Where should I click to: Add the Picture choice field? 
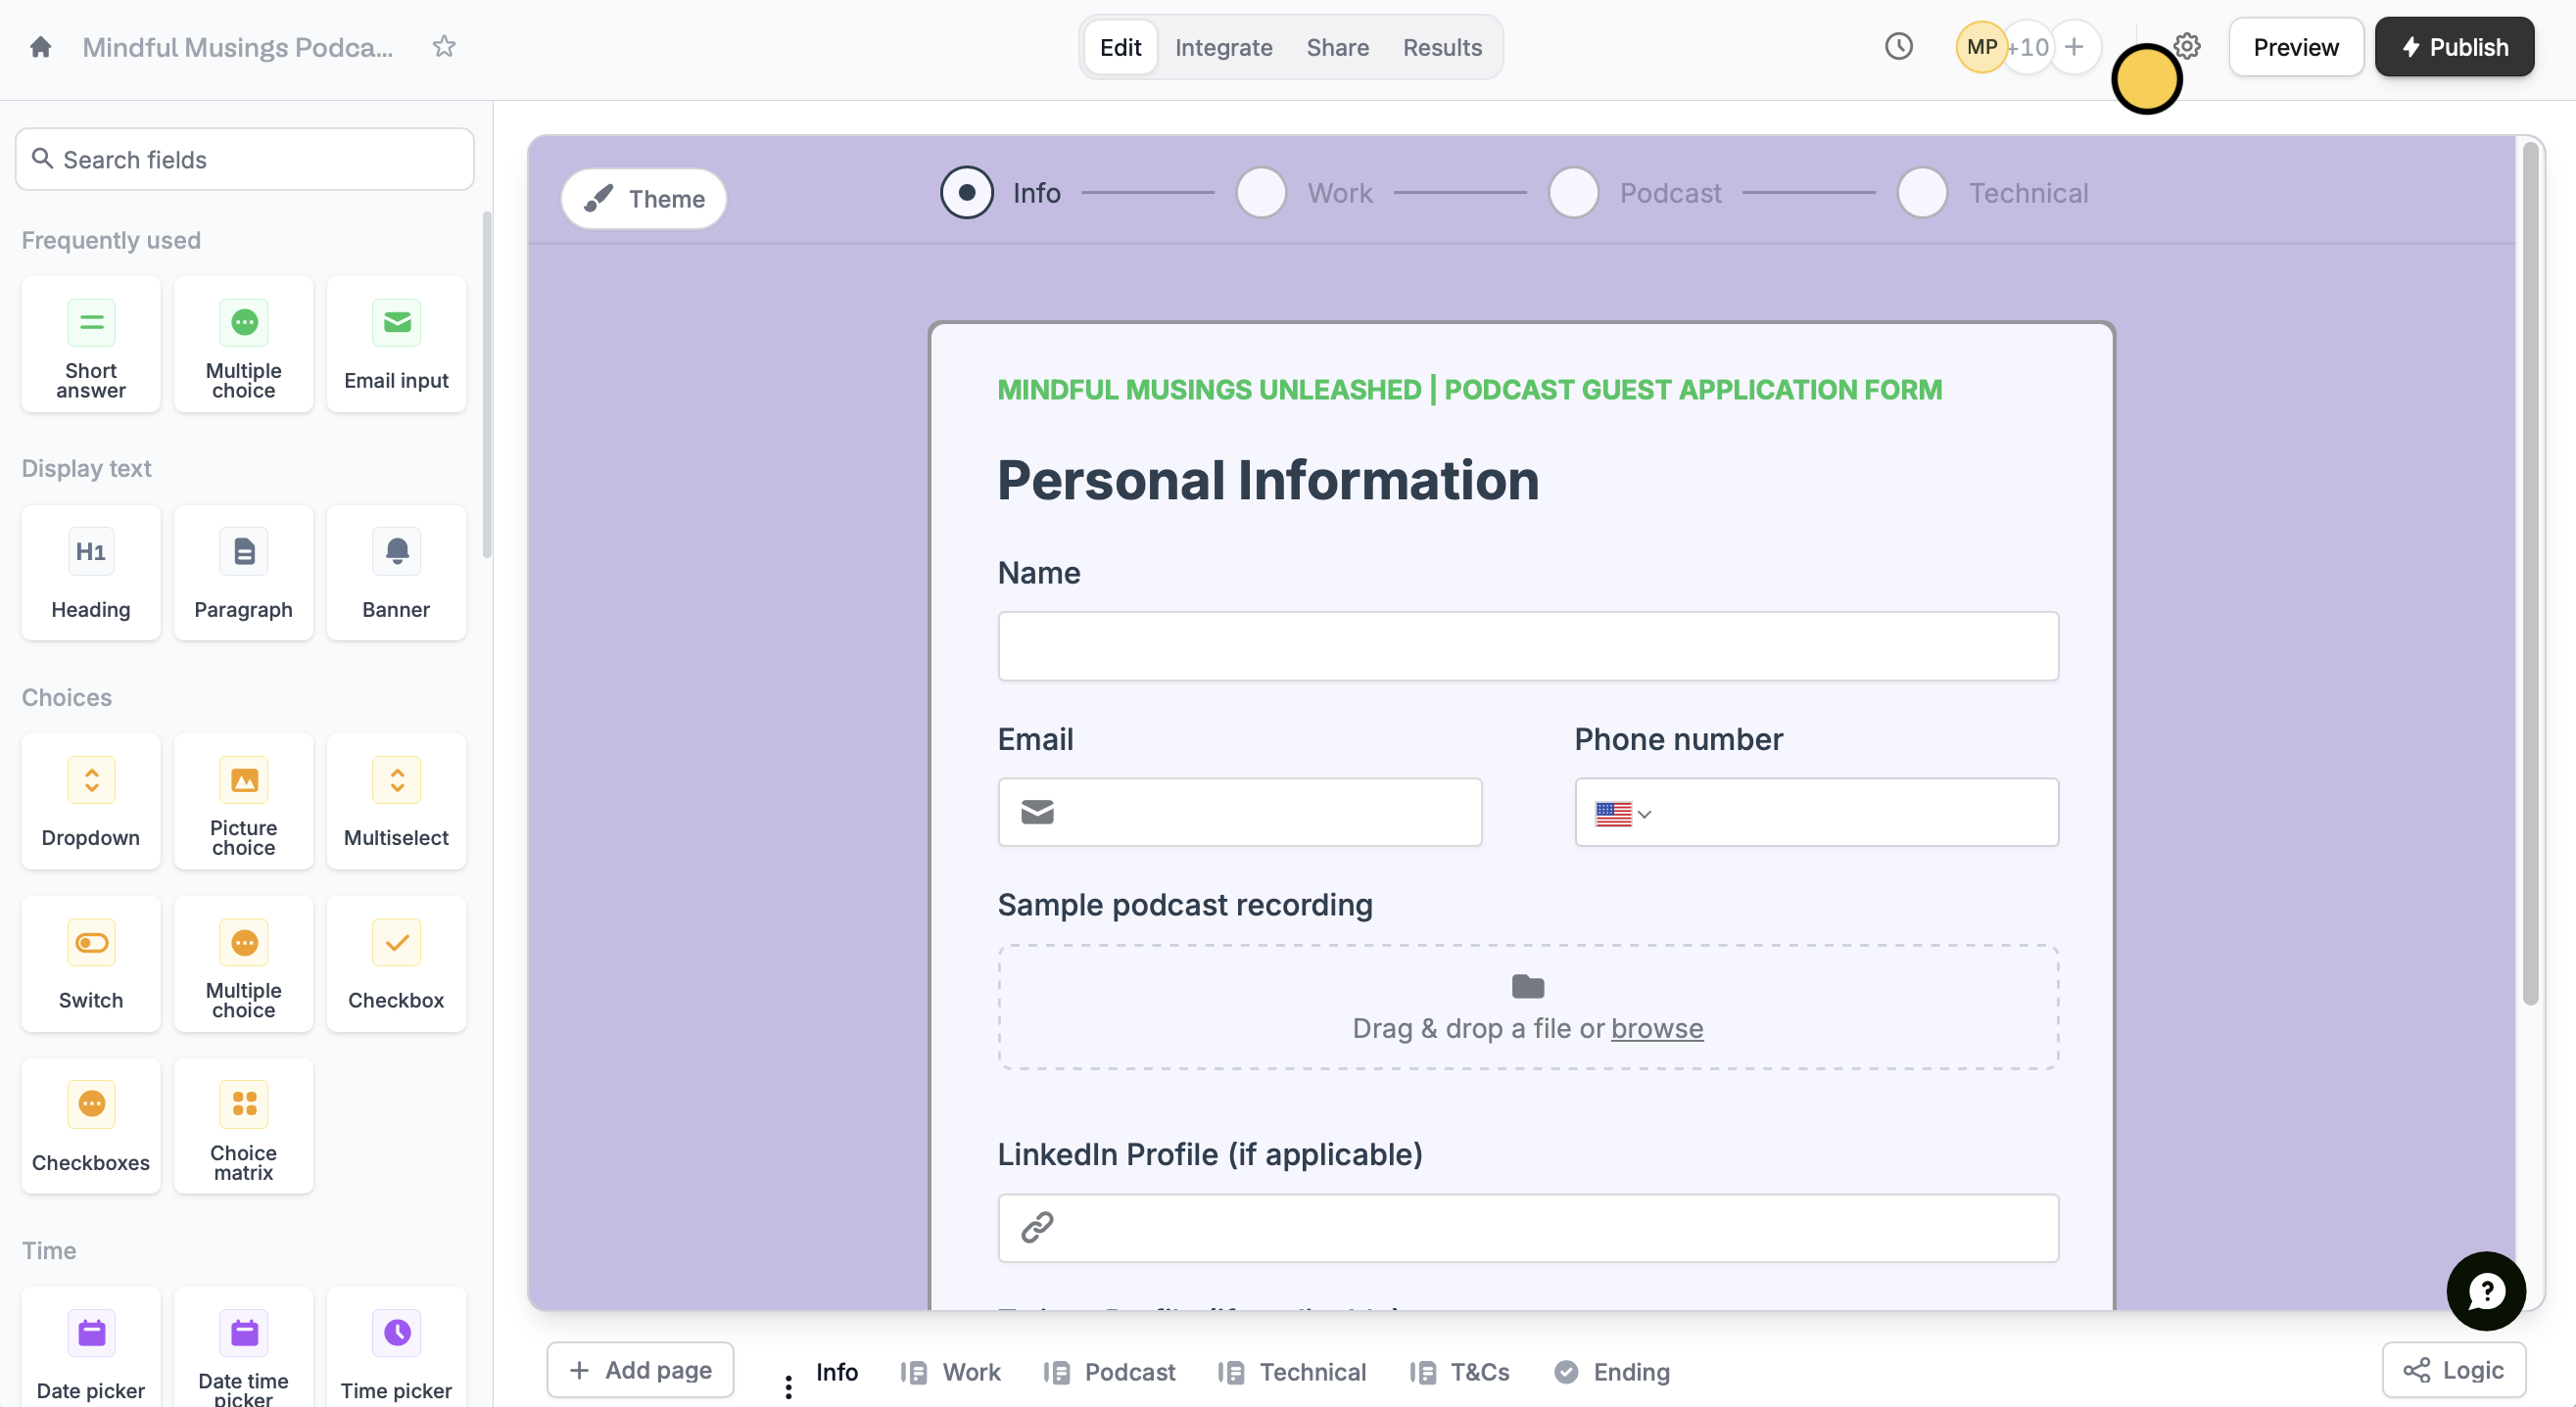(243, 802)
